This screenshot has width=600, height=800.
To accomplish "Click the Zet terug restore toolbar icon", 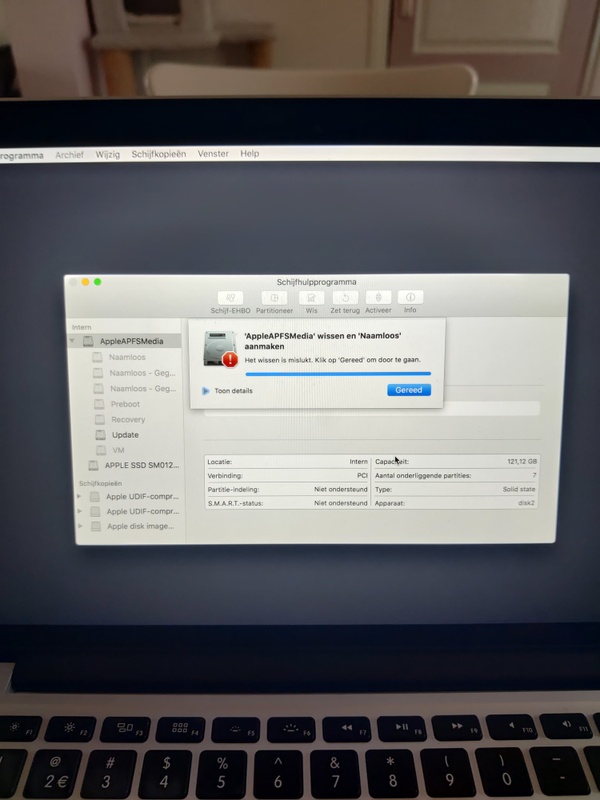I will (345, 297).
